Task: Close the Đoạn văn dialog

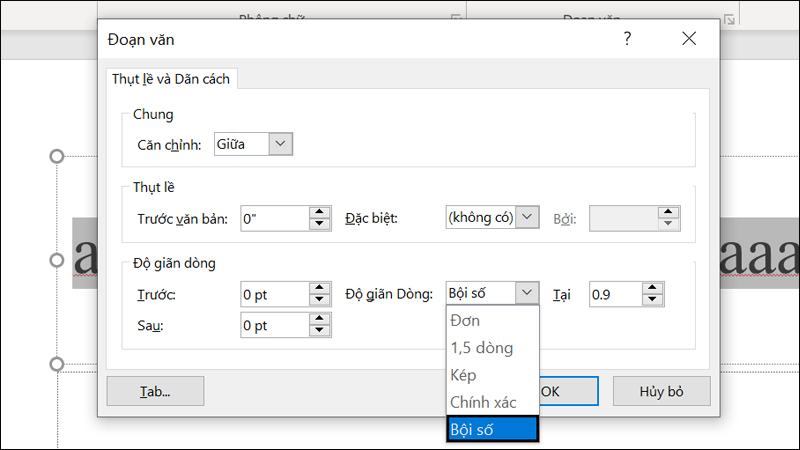Action: 688,39
